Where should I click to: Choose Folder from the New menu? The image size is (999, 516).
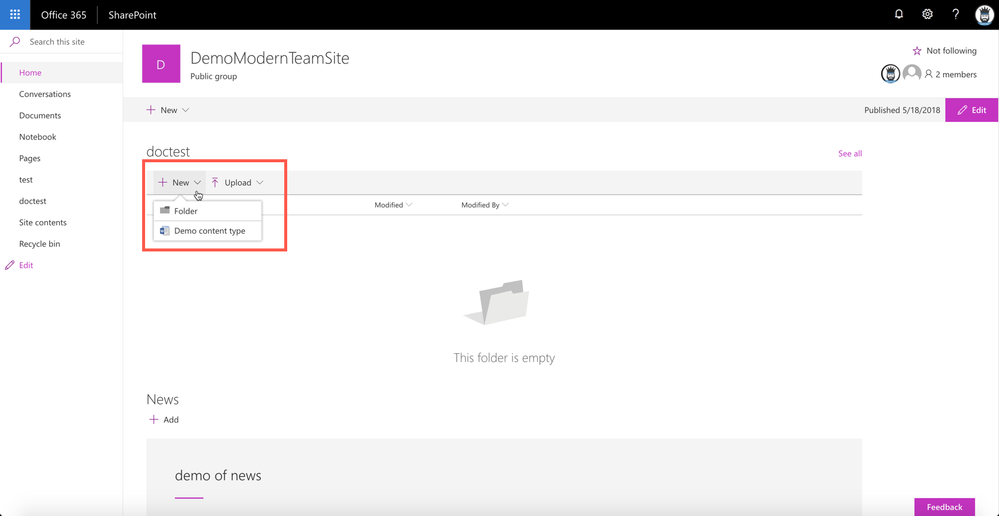tap(208, 211)
